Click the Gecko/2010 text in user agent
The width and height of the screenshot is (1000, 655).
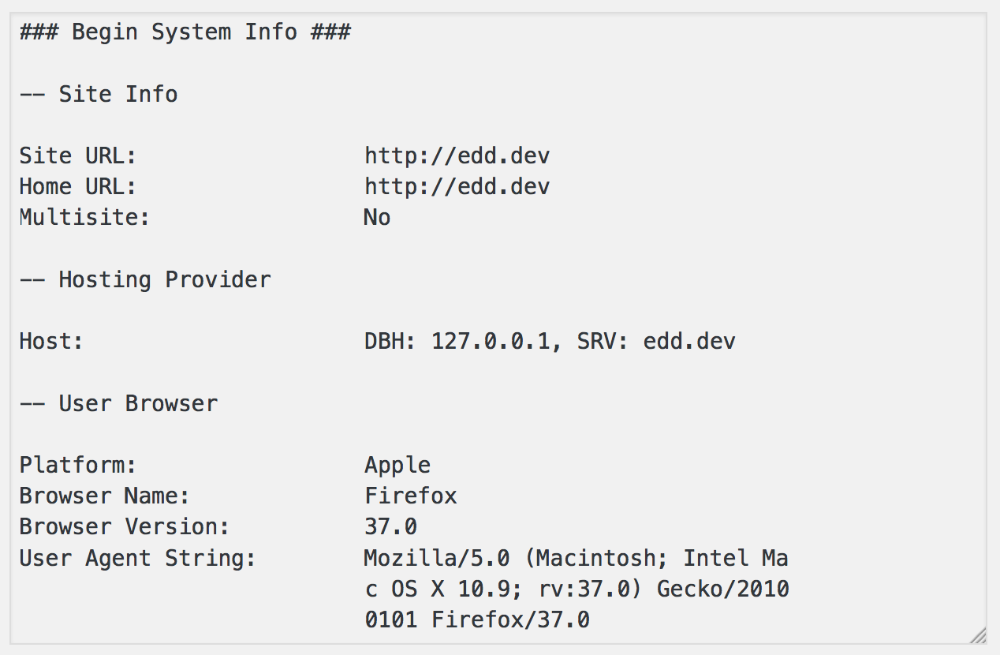click(723, 589)
